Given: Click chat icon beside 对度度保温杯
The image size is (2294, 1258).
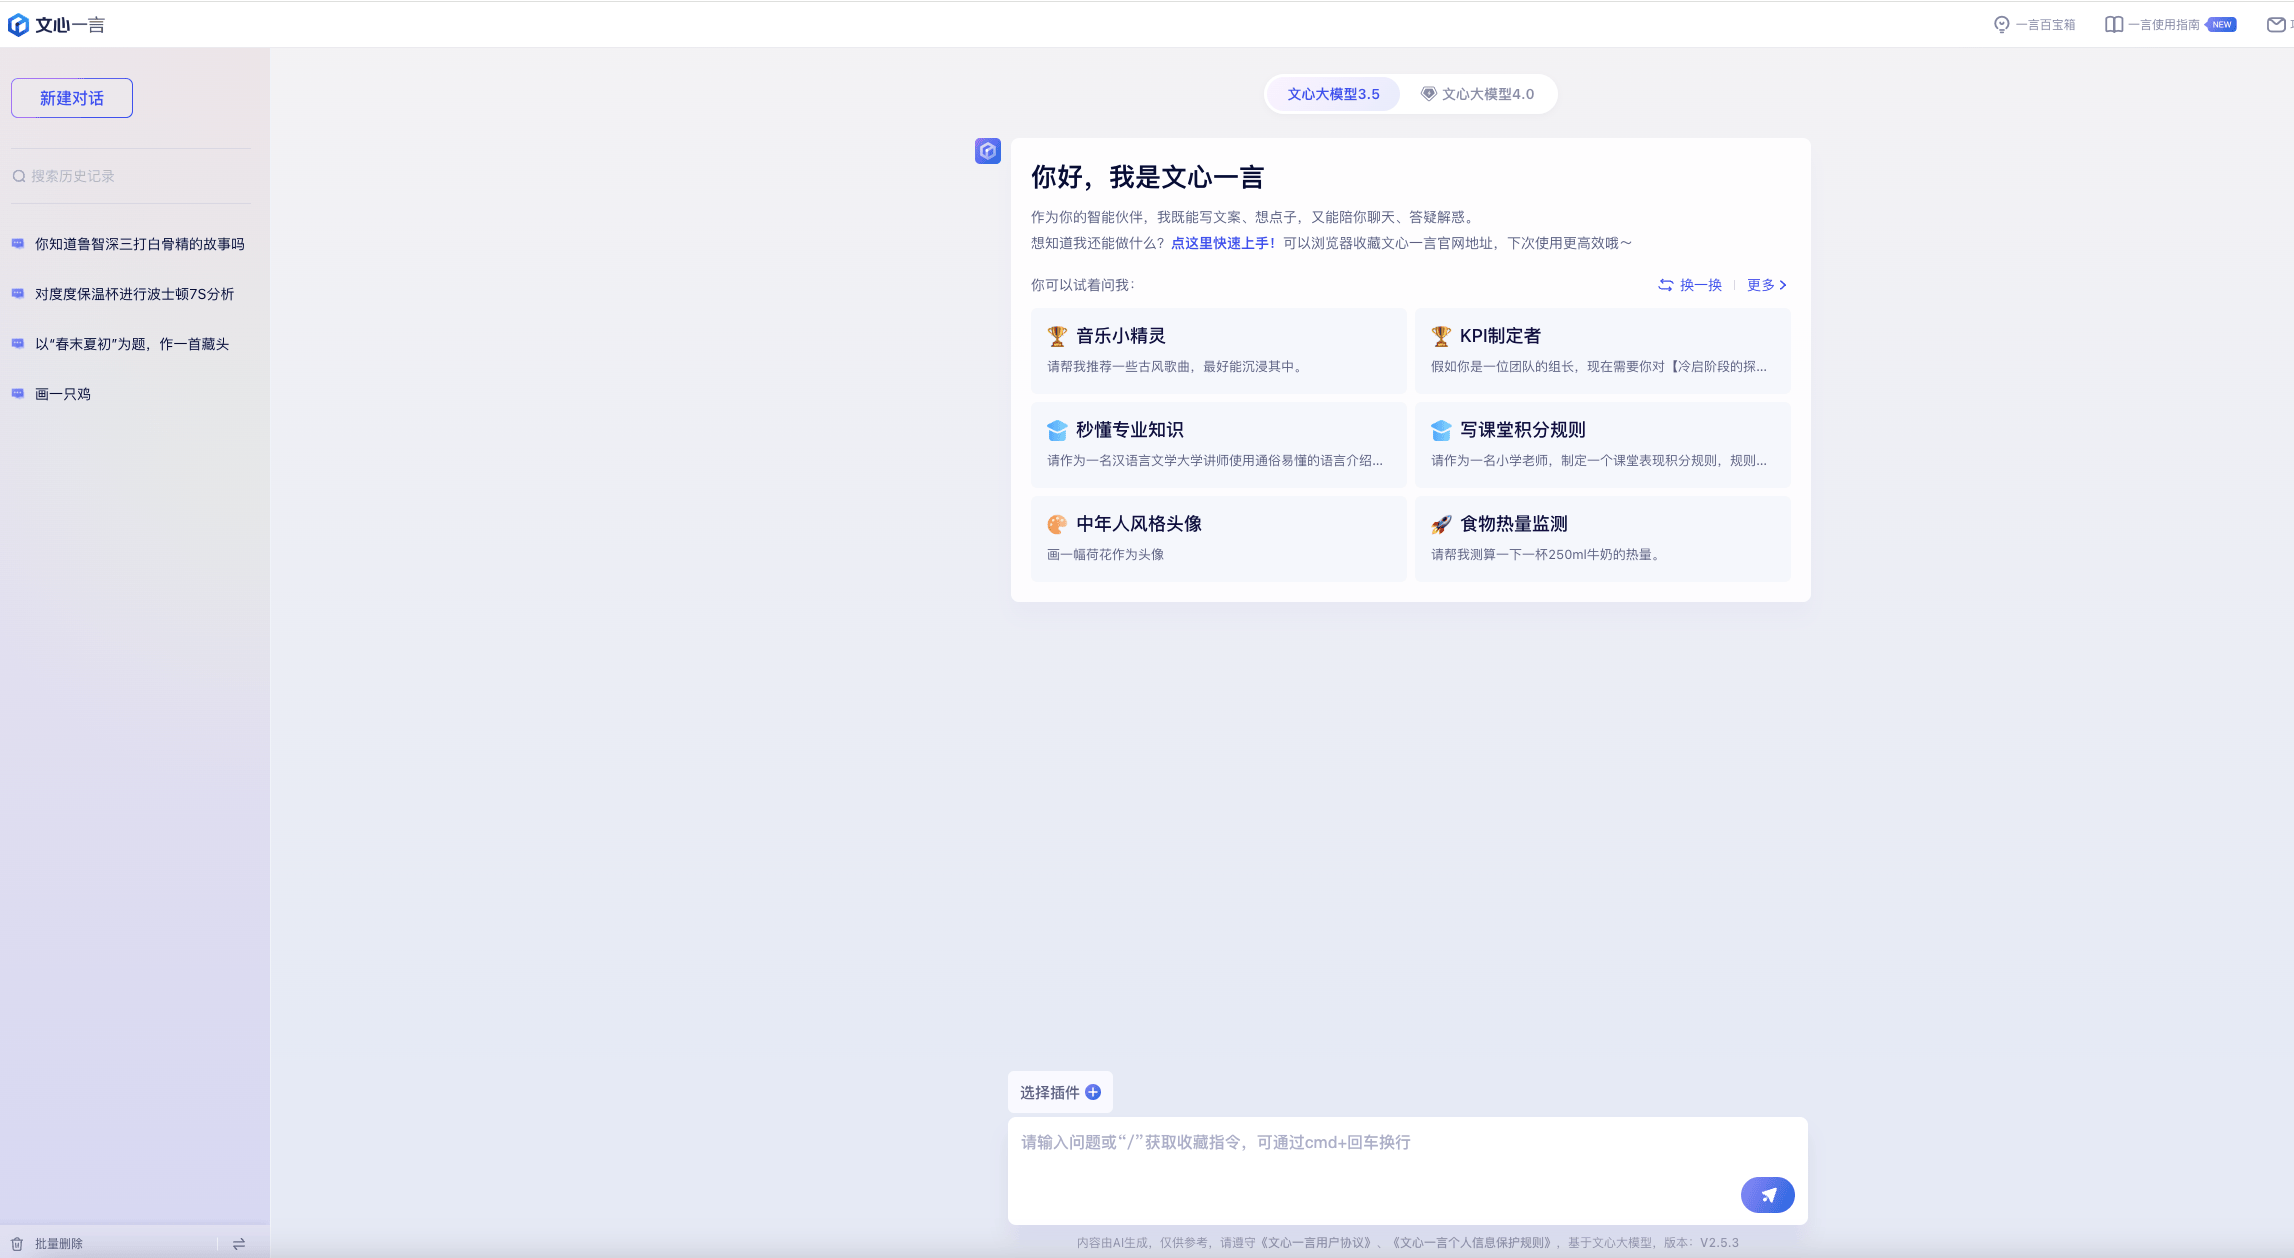Looking at the screenshot, I should point(18,294).
